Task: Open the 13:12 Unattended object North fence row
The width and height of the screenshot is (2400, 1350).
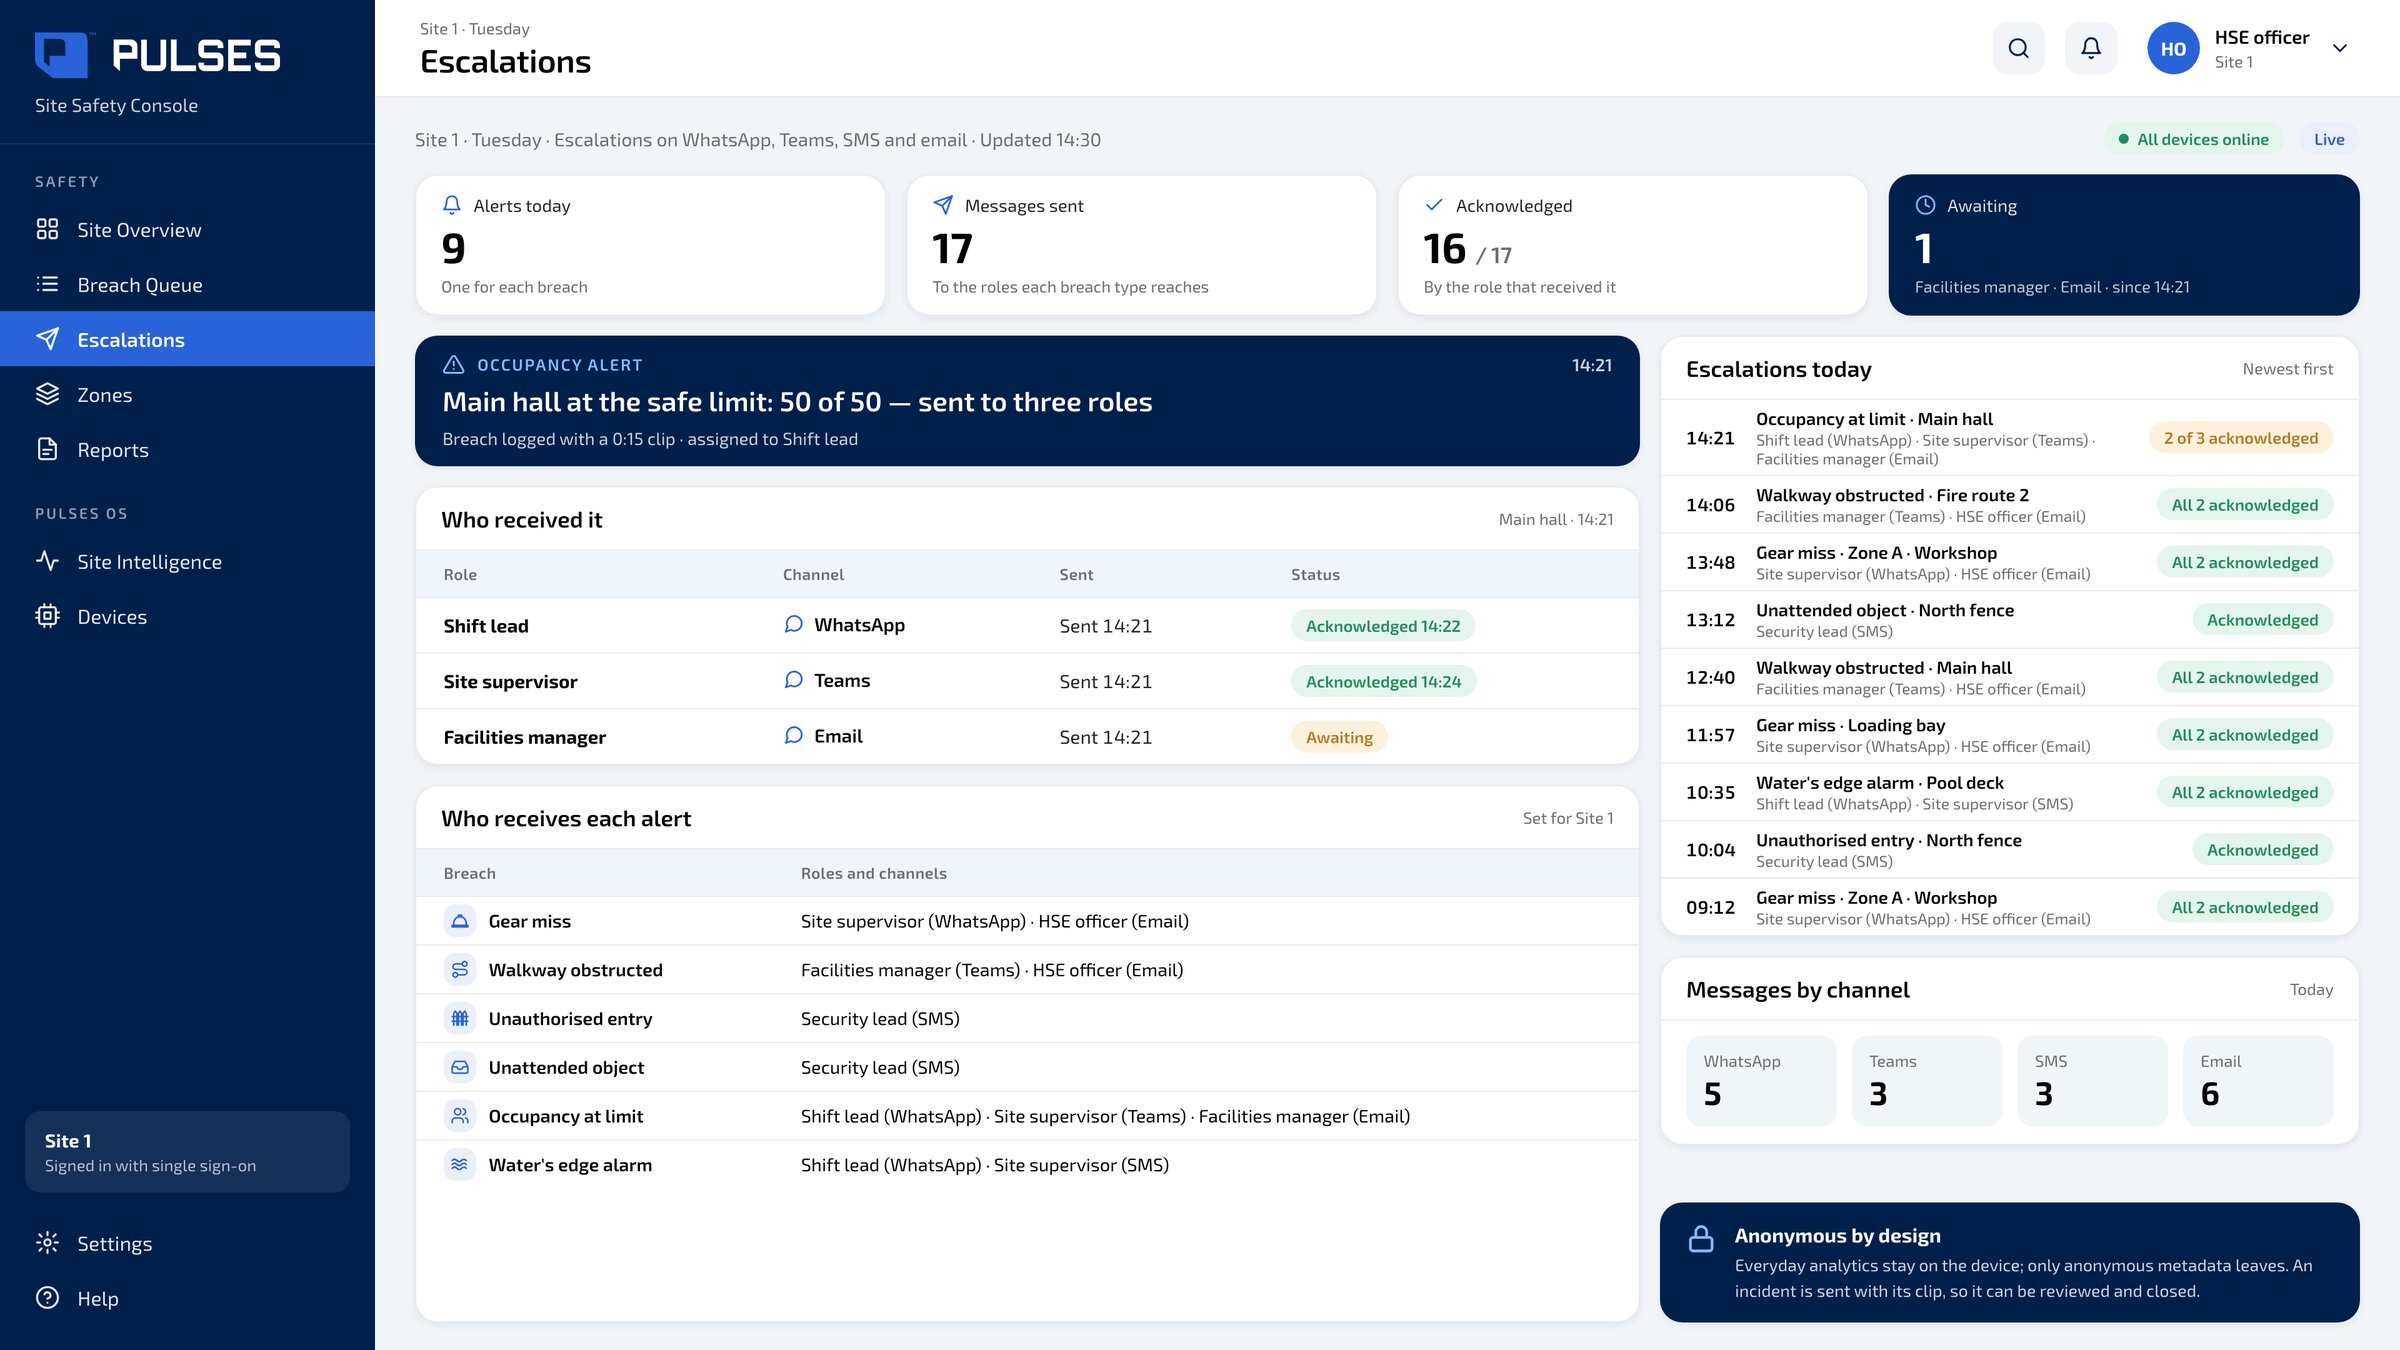Action: 2009,620
